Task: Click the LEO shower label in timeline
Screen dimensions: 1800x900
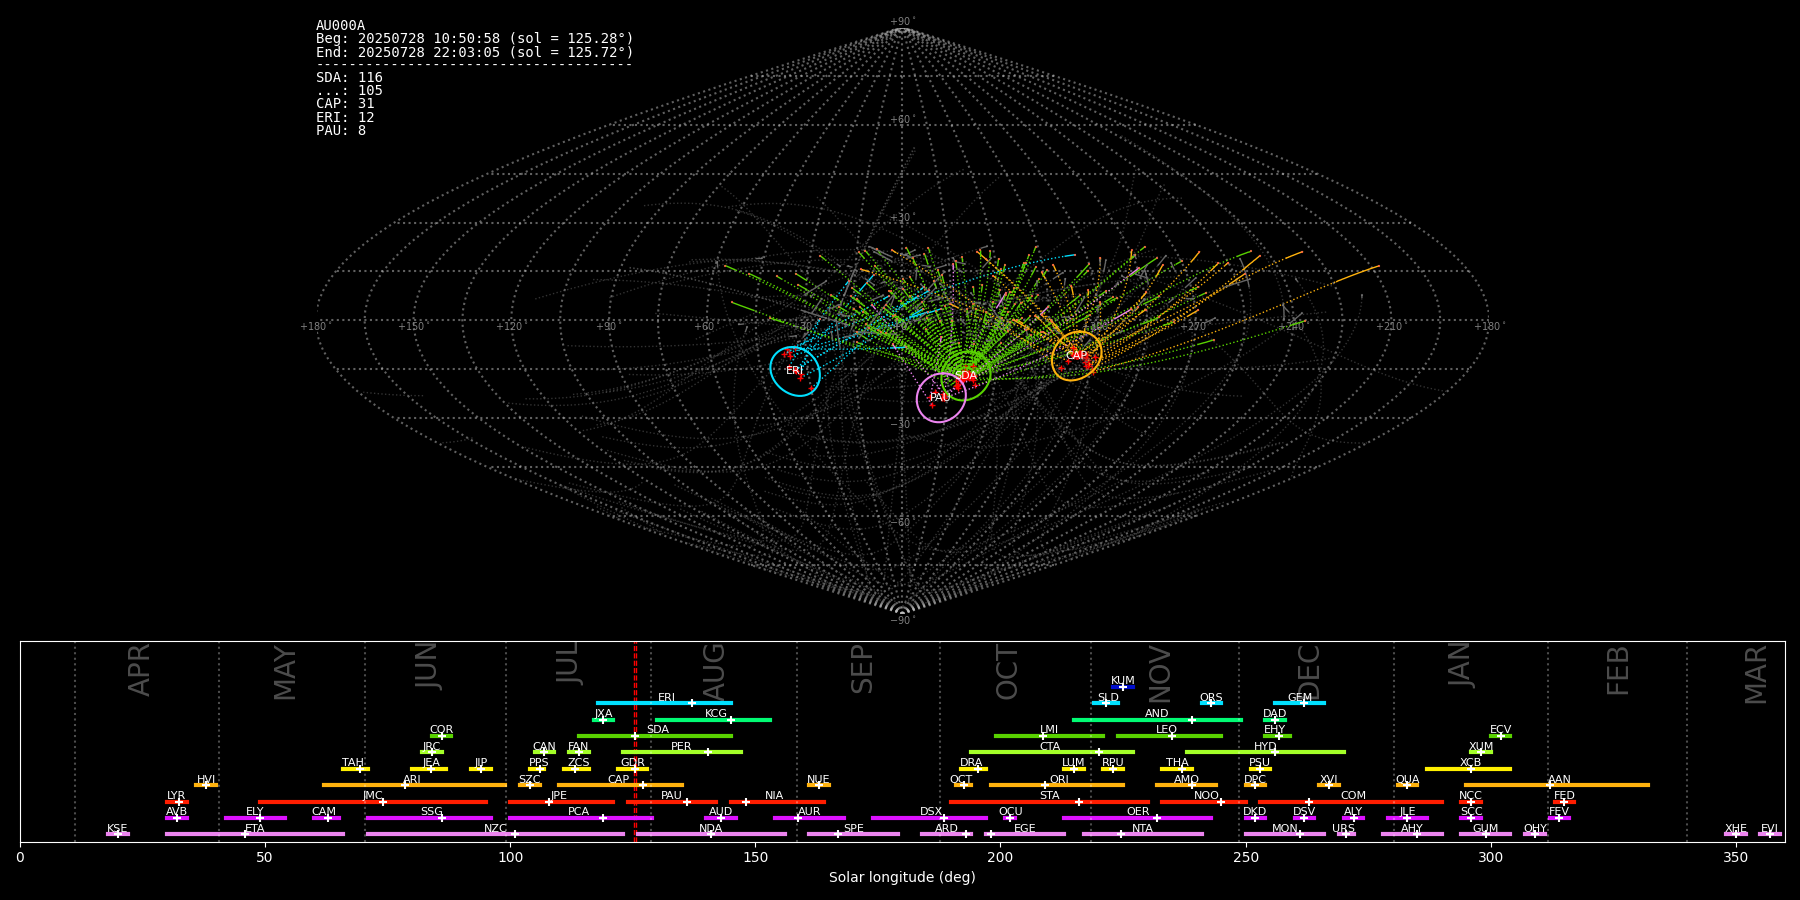Action: tap(1167, 730)
